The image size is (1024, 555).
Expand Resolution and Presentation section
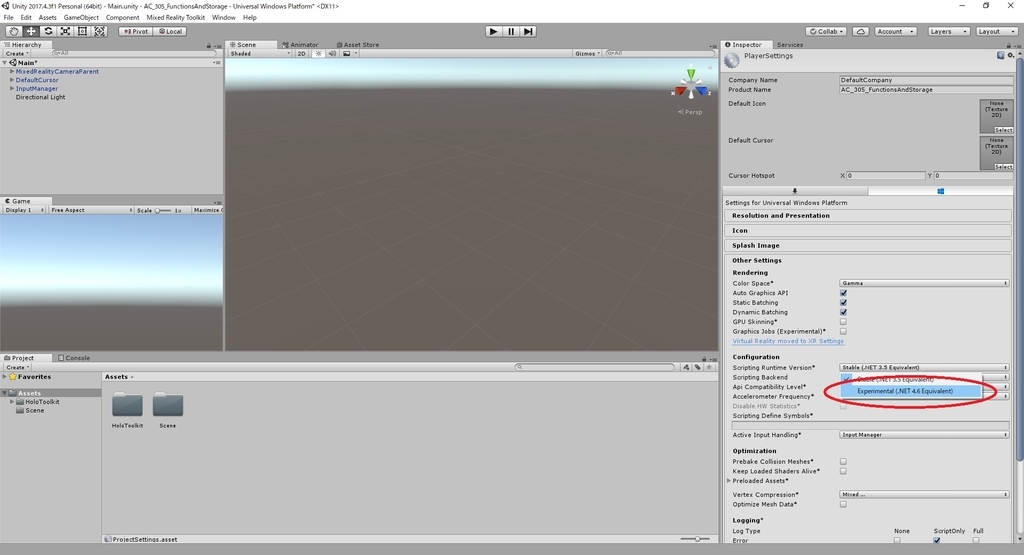click(x=868, y=215)
